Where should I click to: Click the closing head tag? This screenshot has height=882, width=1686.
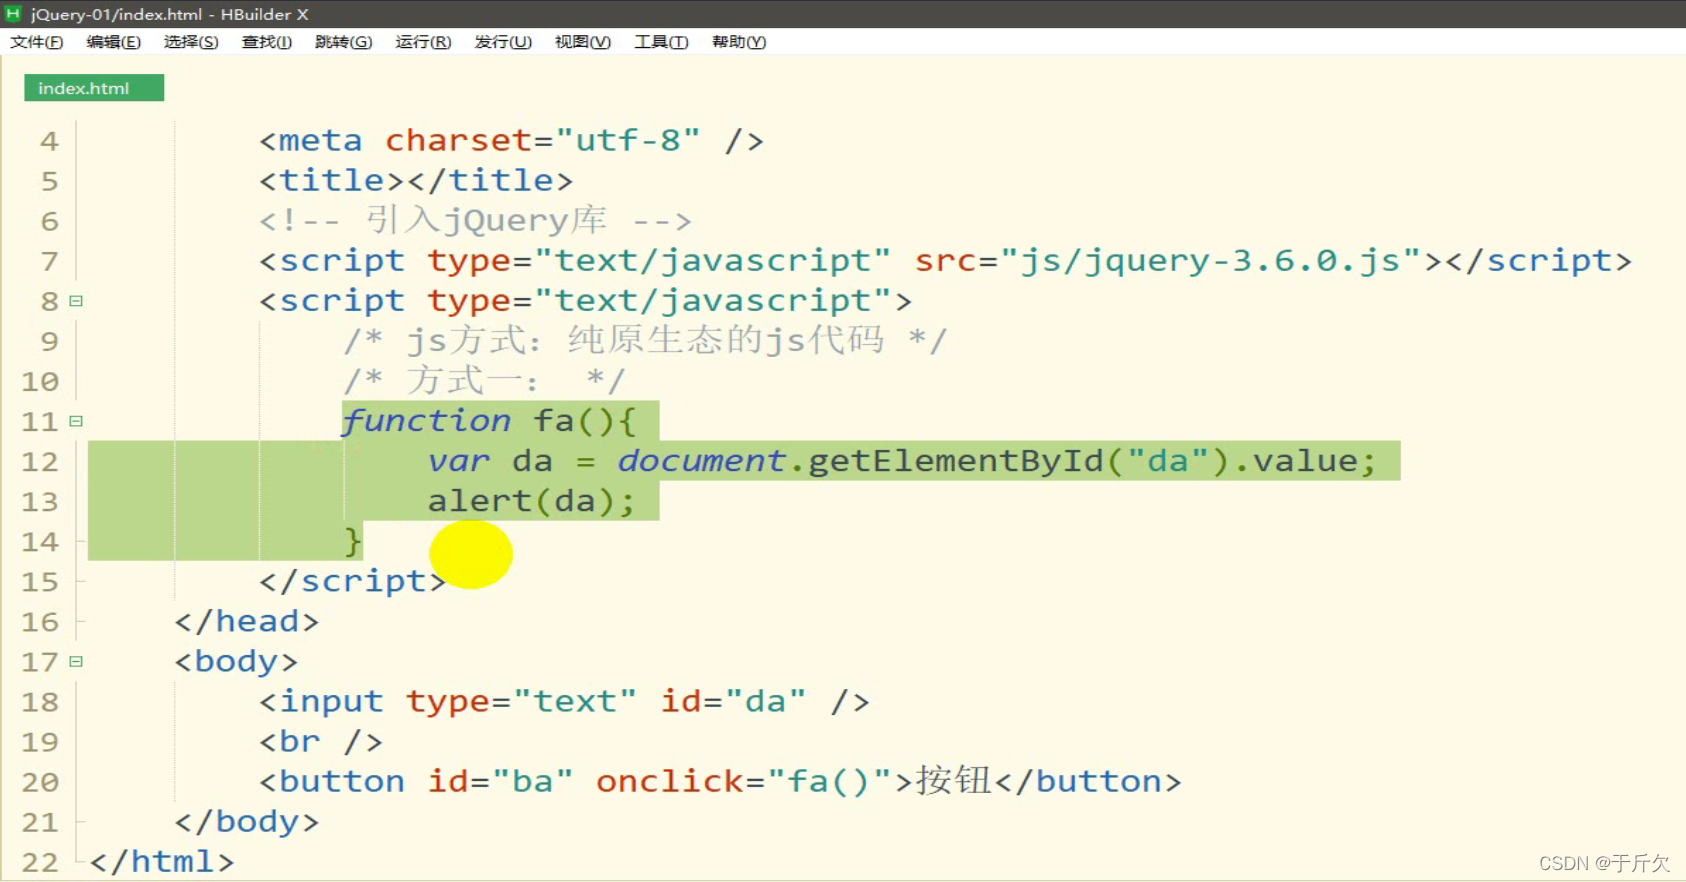coord(246,621)
